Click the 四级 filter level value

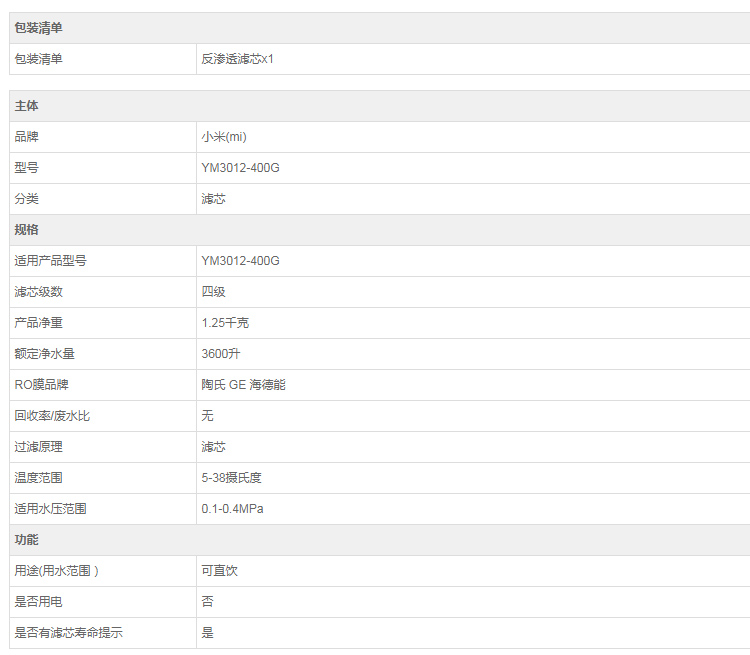[213, 292]
